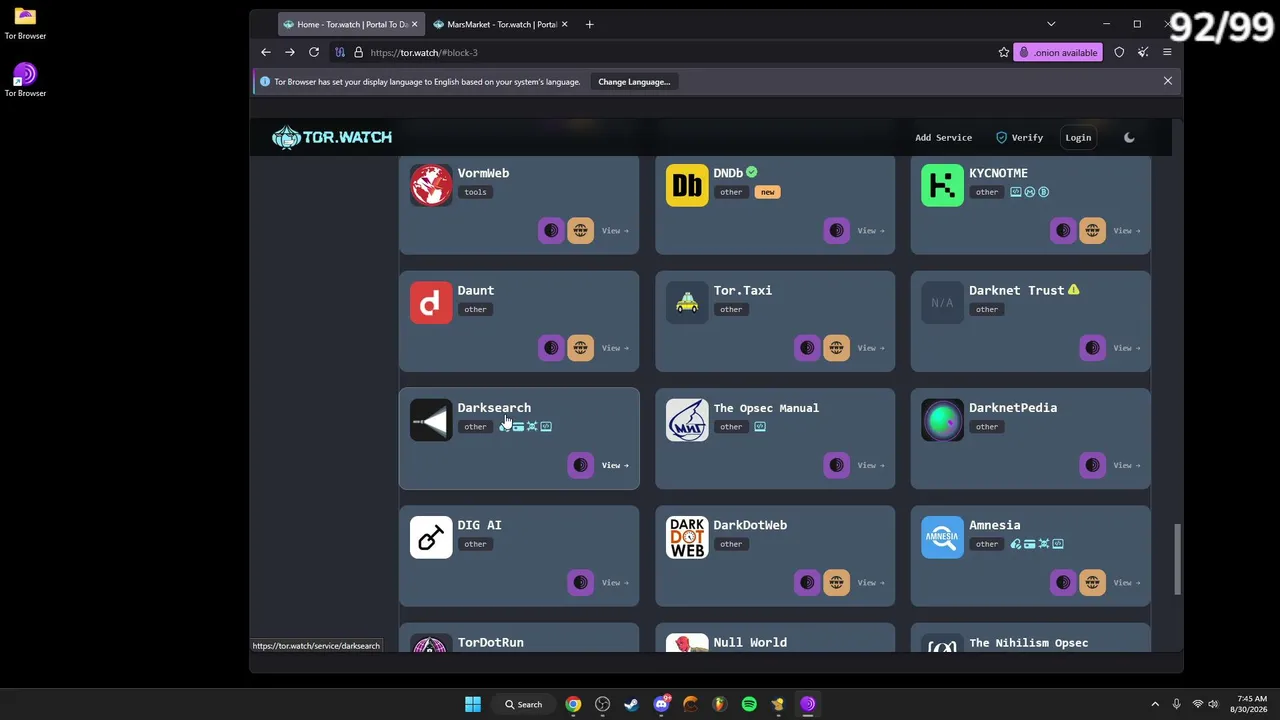Click the yellow DNDb logo
The image size is (1280, 720).
tap(687, 185)
